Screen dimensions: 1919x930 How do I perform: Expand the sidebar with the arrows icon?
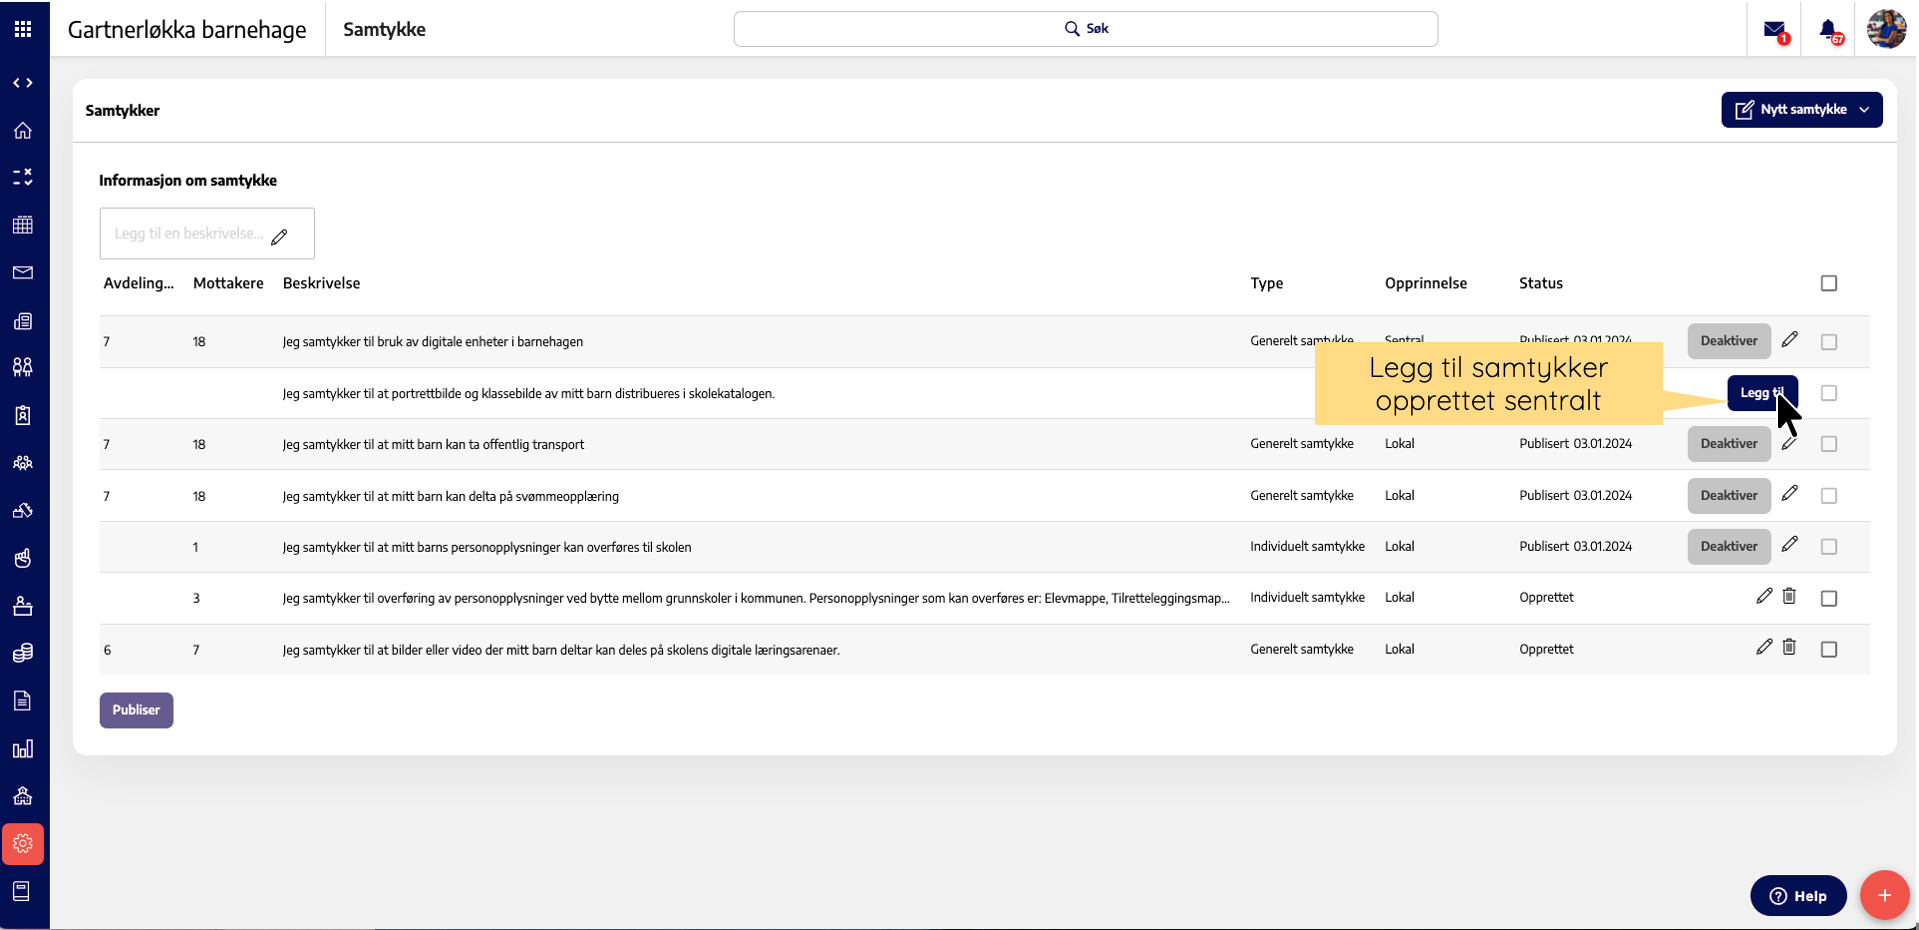23,83
